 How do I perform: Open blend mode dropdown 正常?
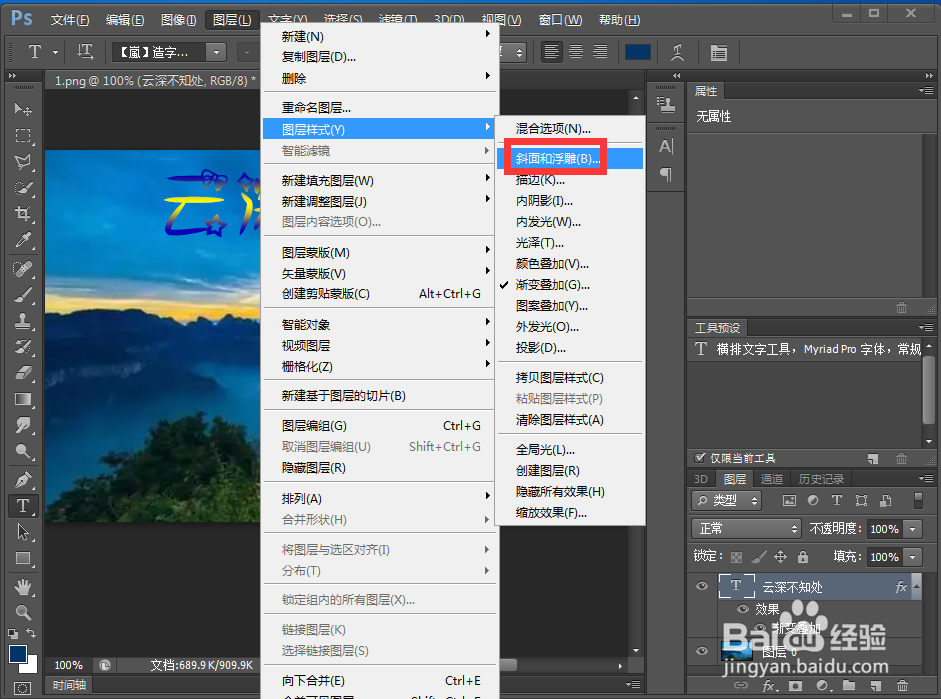click(x=747, y=529)
